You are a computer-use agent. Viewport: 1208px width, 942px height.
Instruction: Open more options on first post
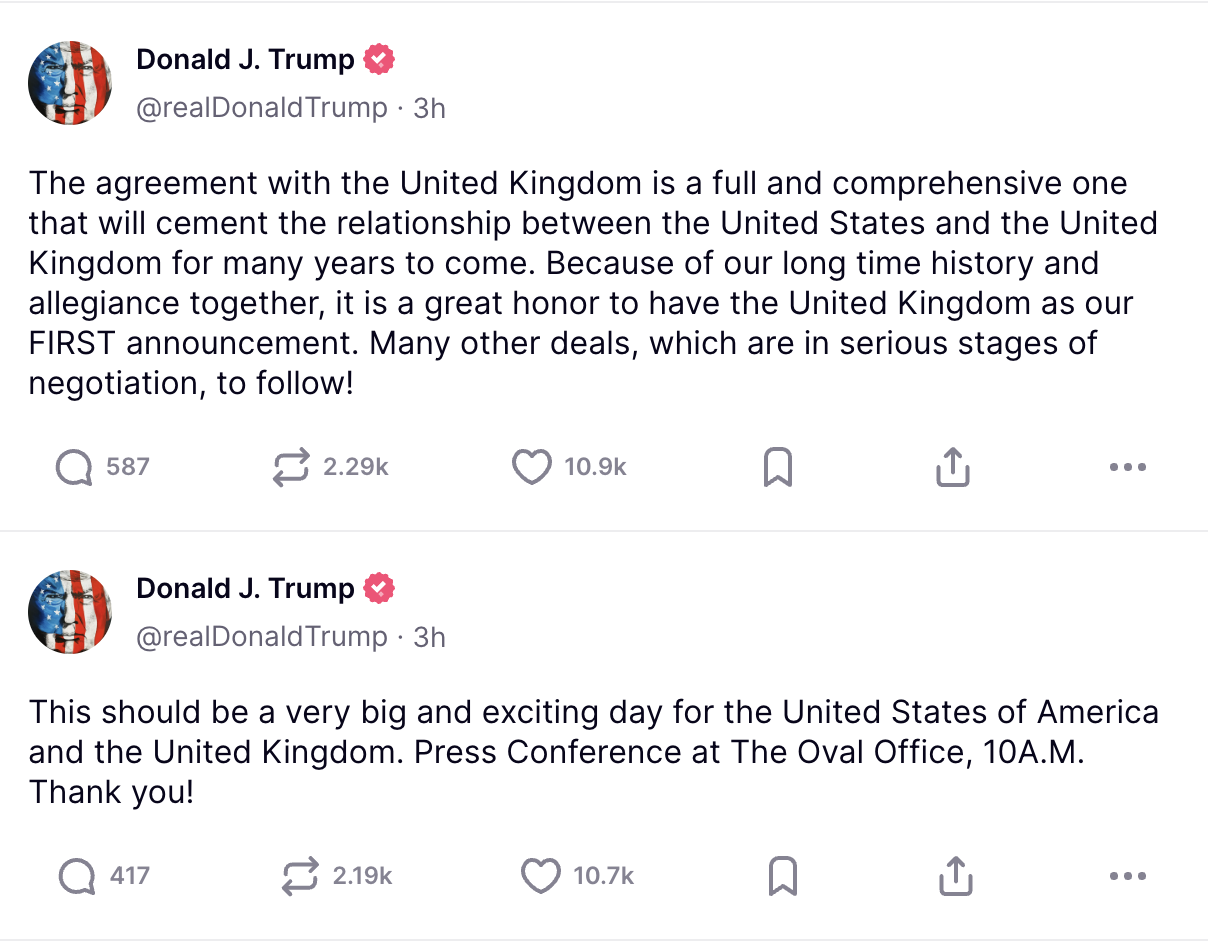coord(1128,467)
